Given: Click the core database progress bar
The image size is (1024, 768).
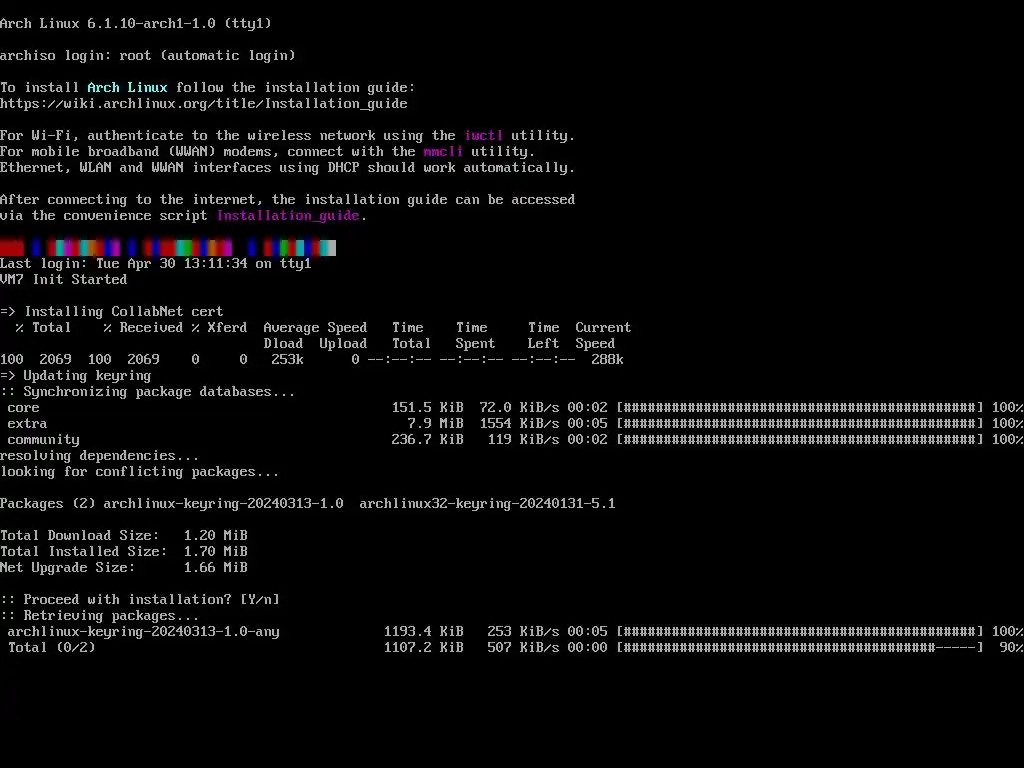Looking at the screenshot, I should [800, 408].
